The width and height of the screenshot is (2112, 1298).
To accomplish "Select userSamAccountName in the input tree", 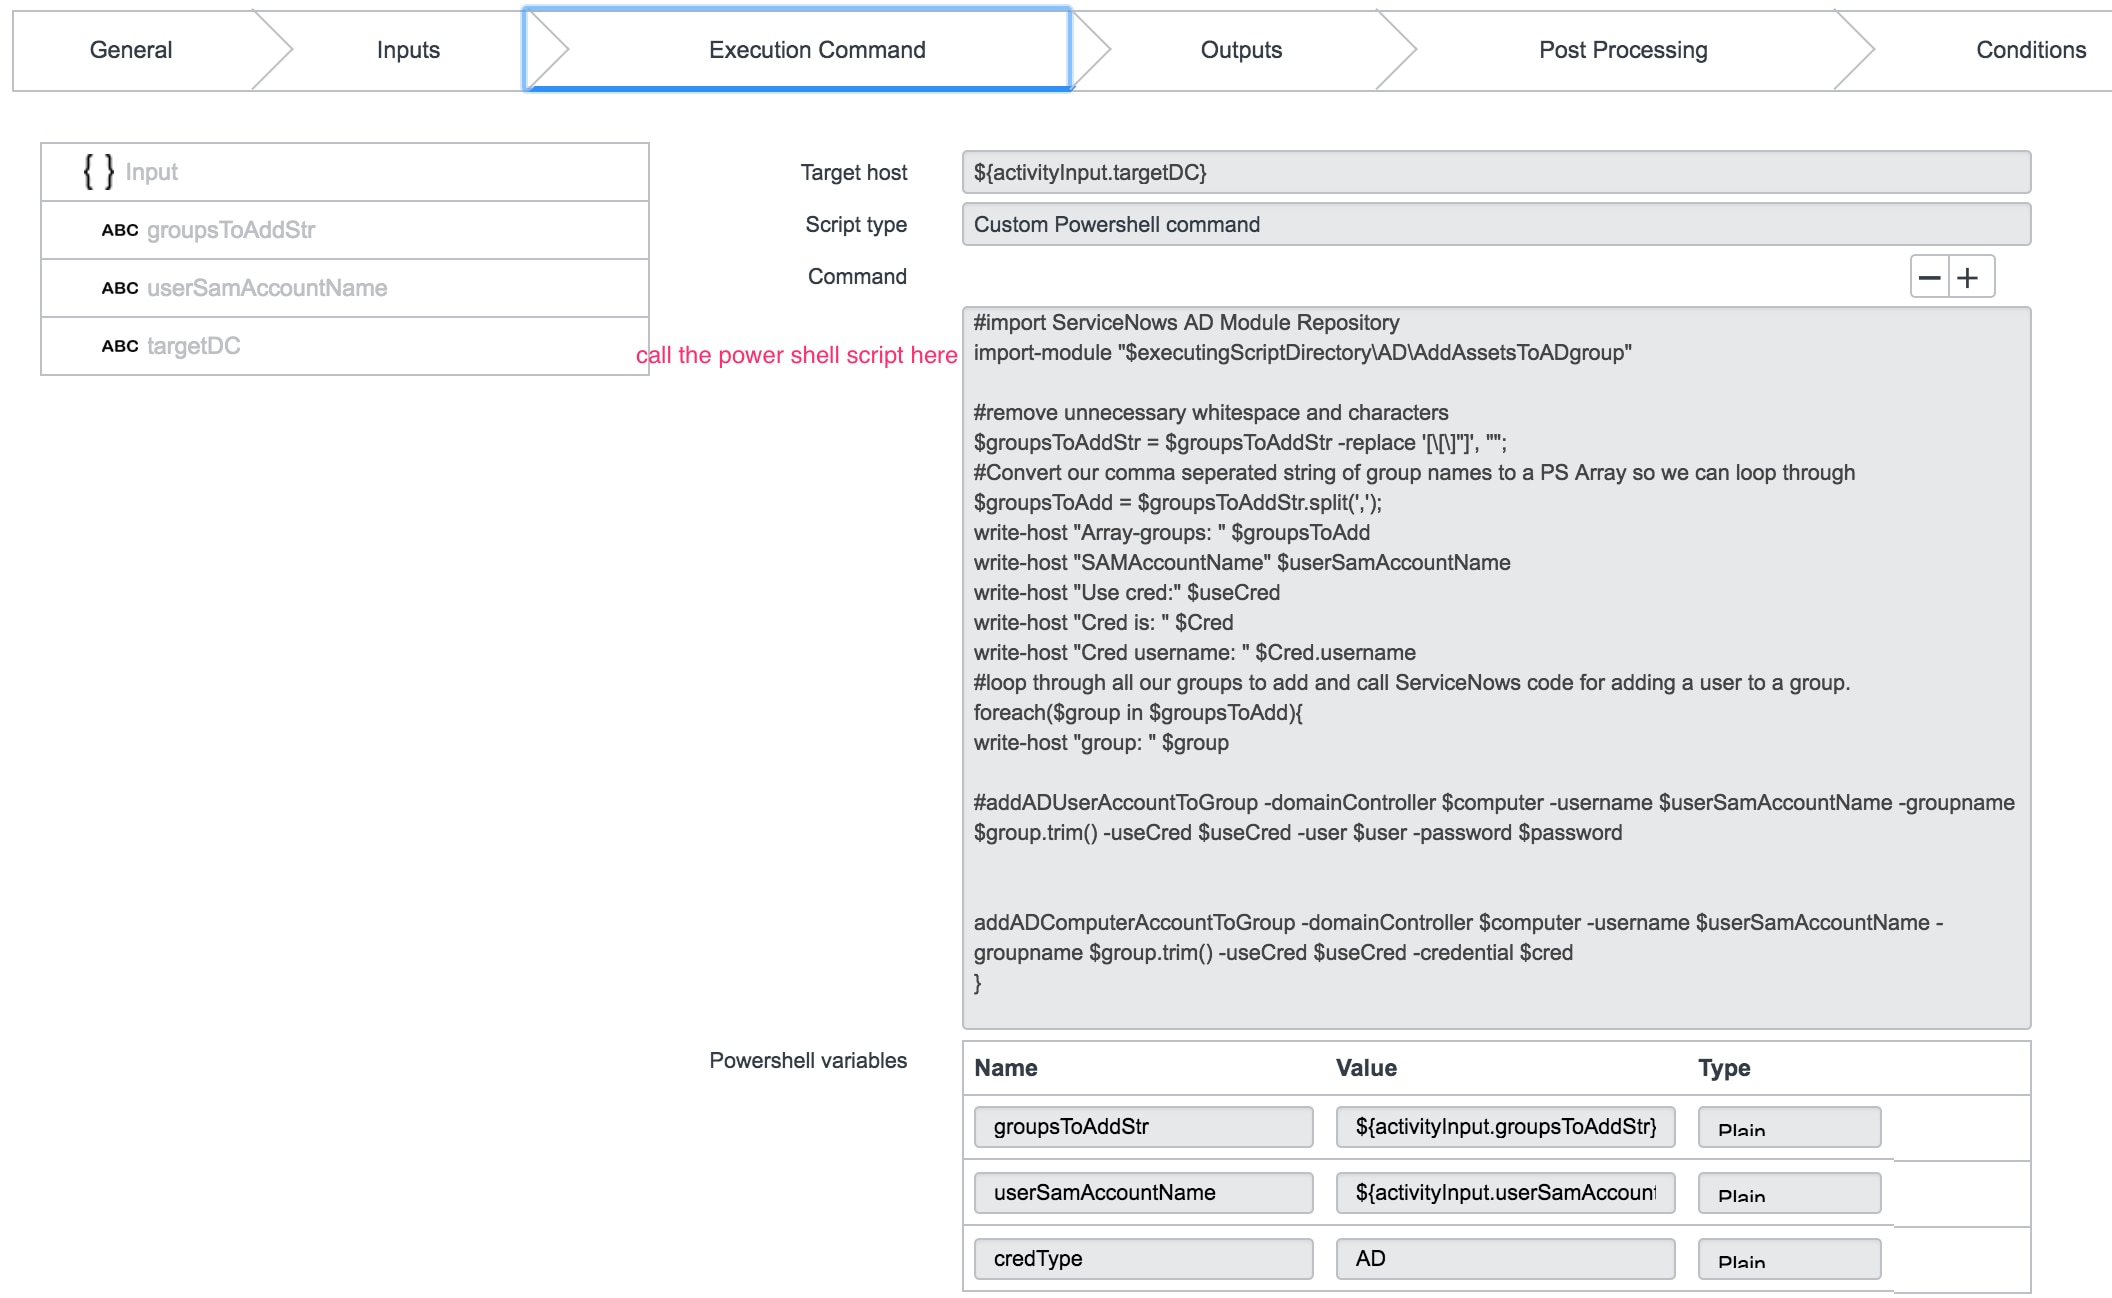I will [x=345, y=288].
